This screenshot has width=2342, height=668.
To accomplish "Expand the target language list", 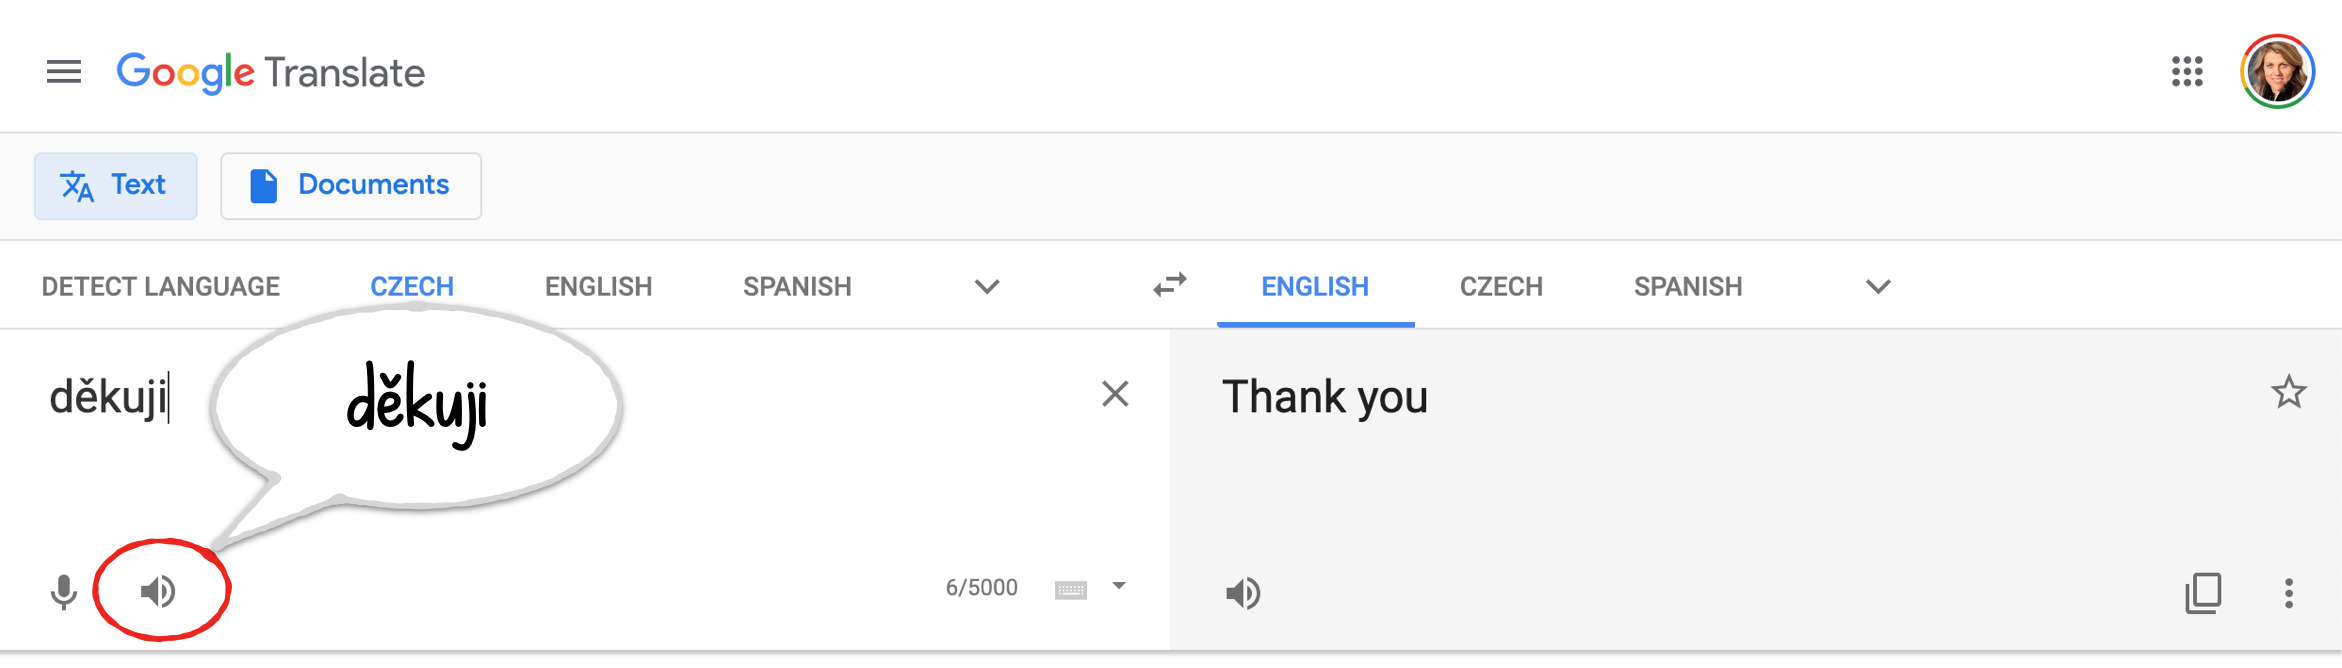I will 1878,287.
